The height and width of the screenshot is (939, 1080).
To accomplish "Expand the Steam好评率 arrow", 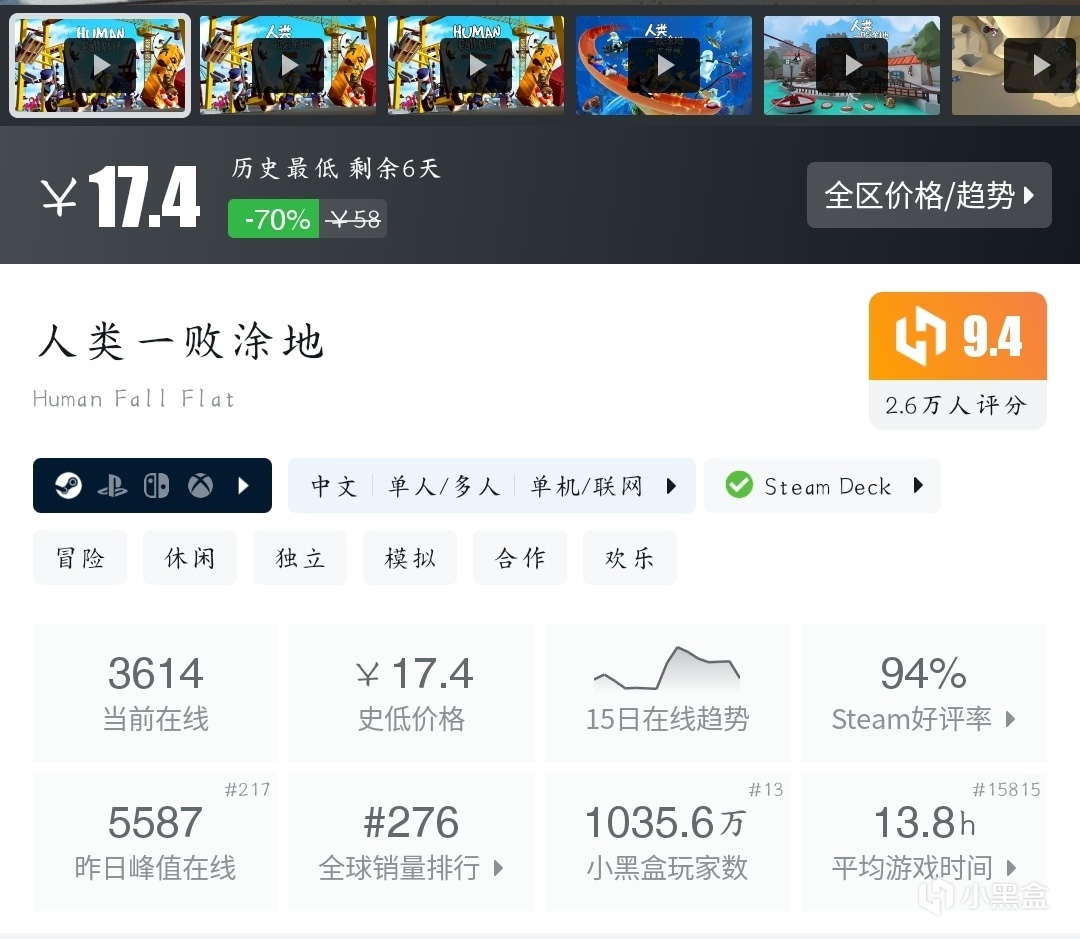I will 1010,719.
